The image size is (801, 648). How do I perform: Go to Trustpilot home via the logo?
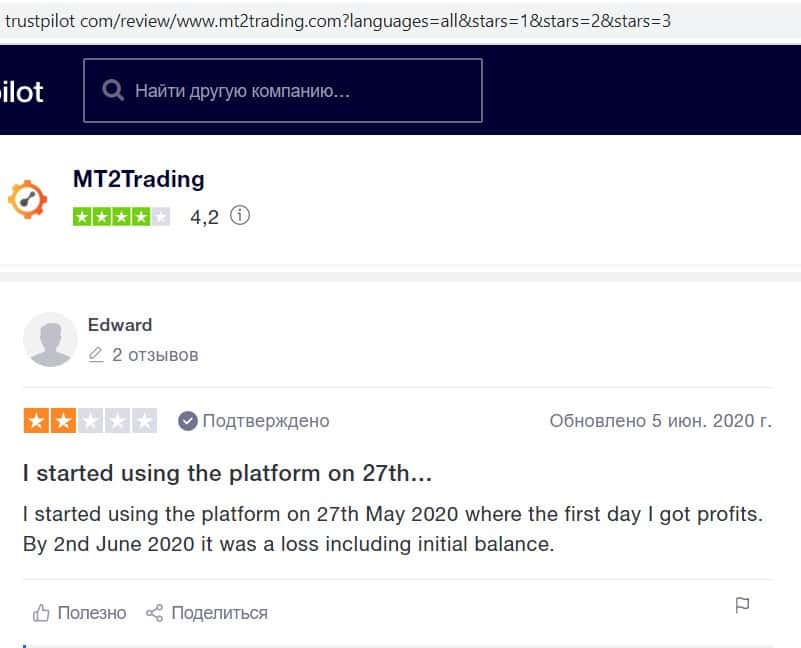(21, 92)
